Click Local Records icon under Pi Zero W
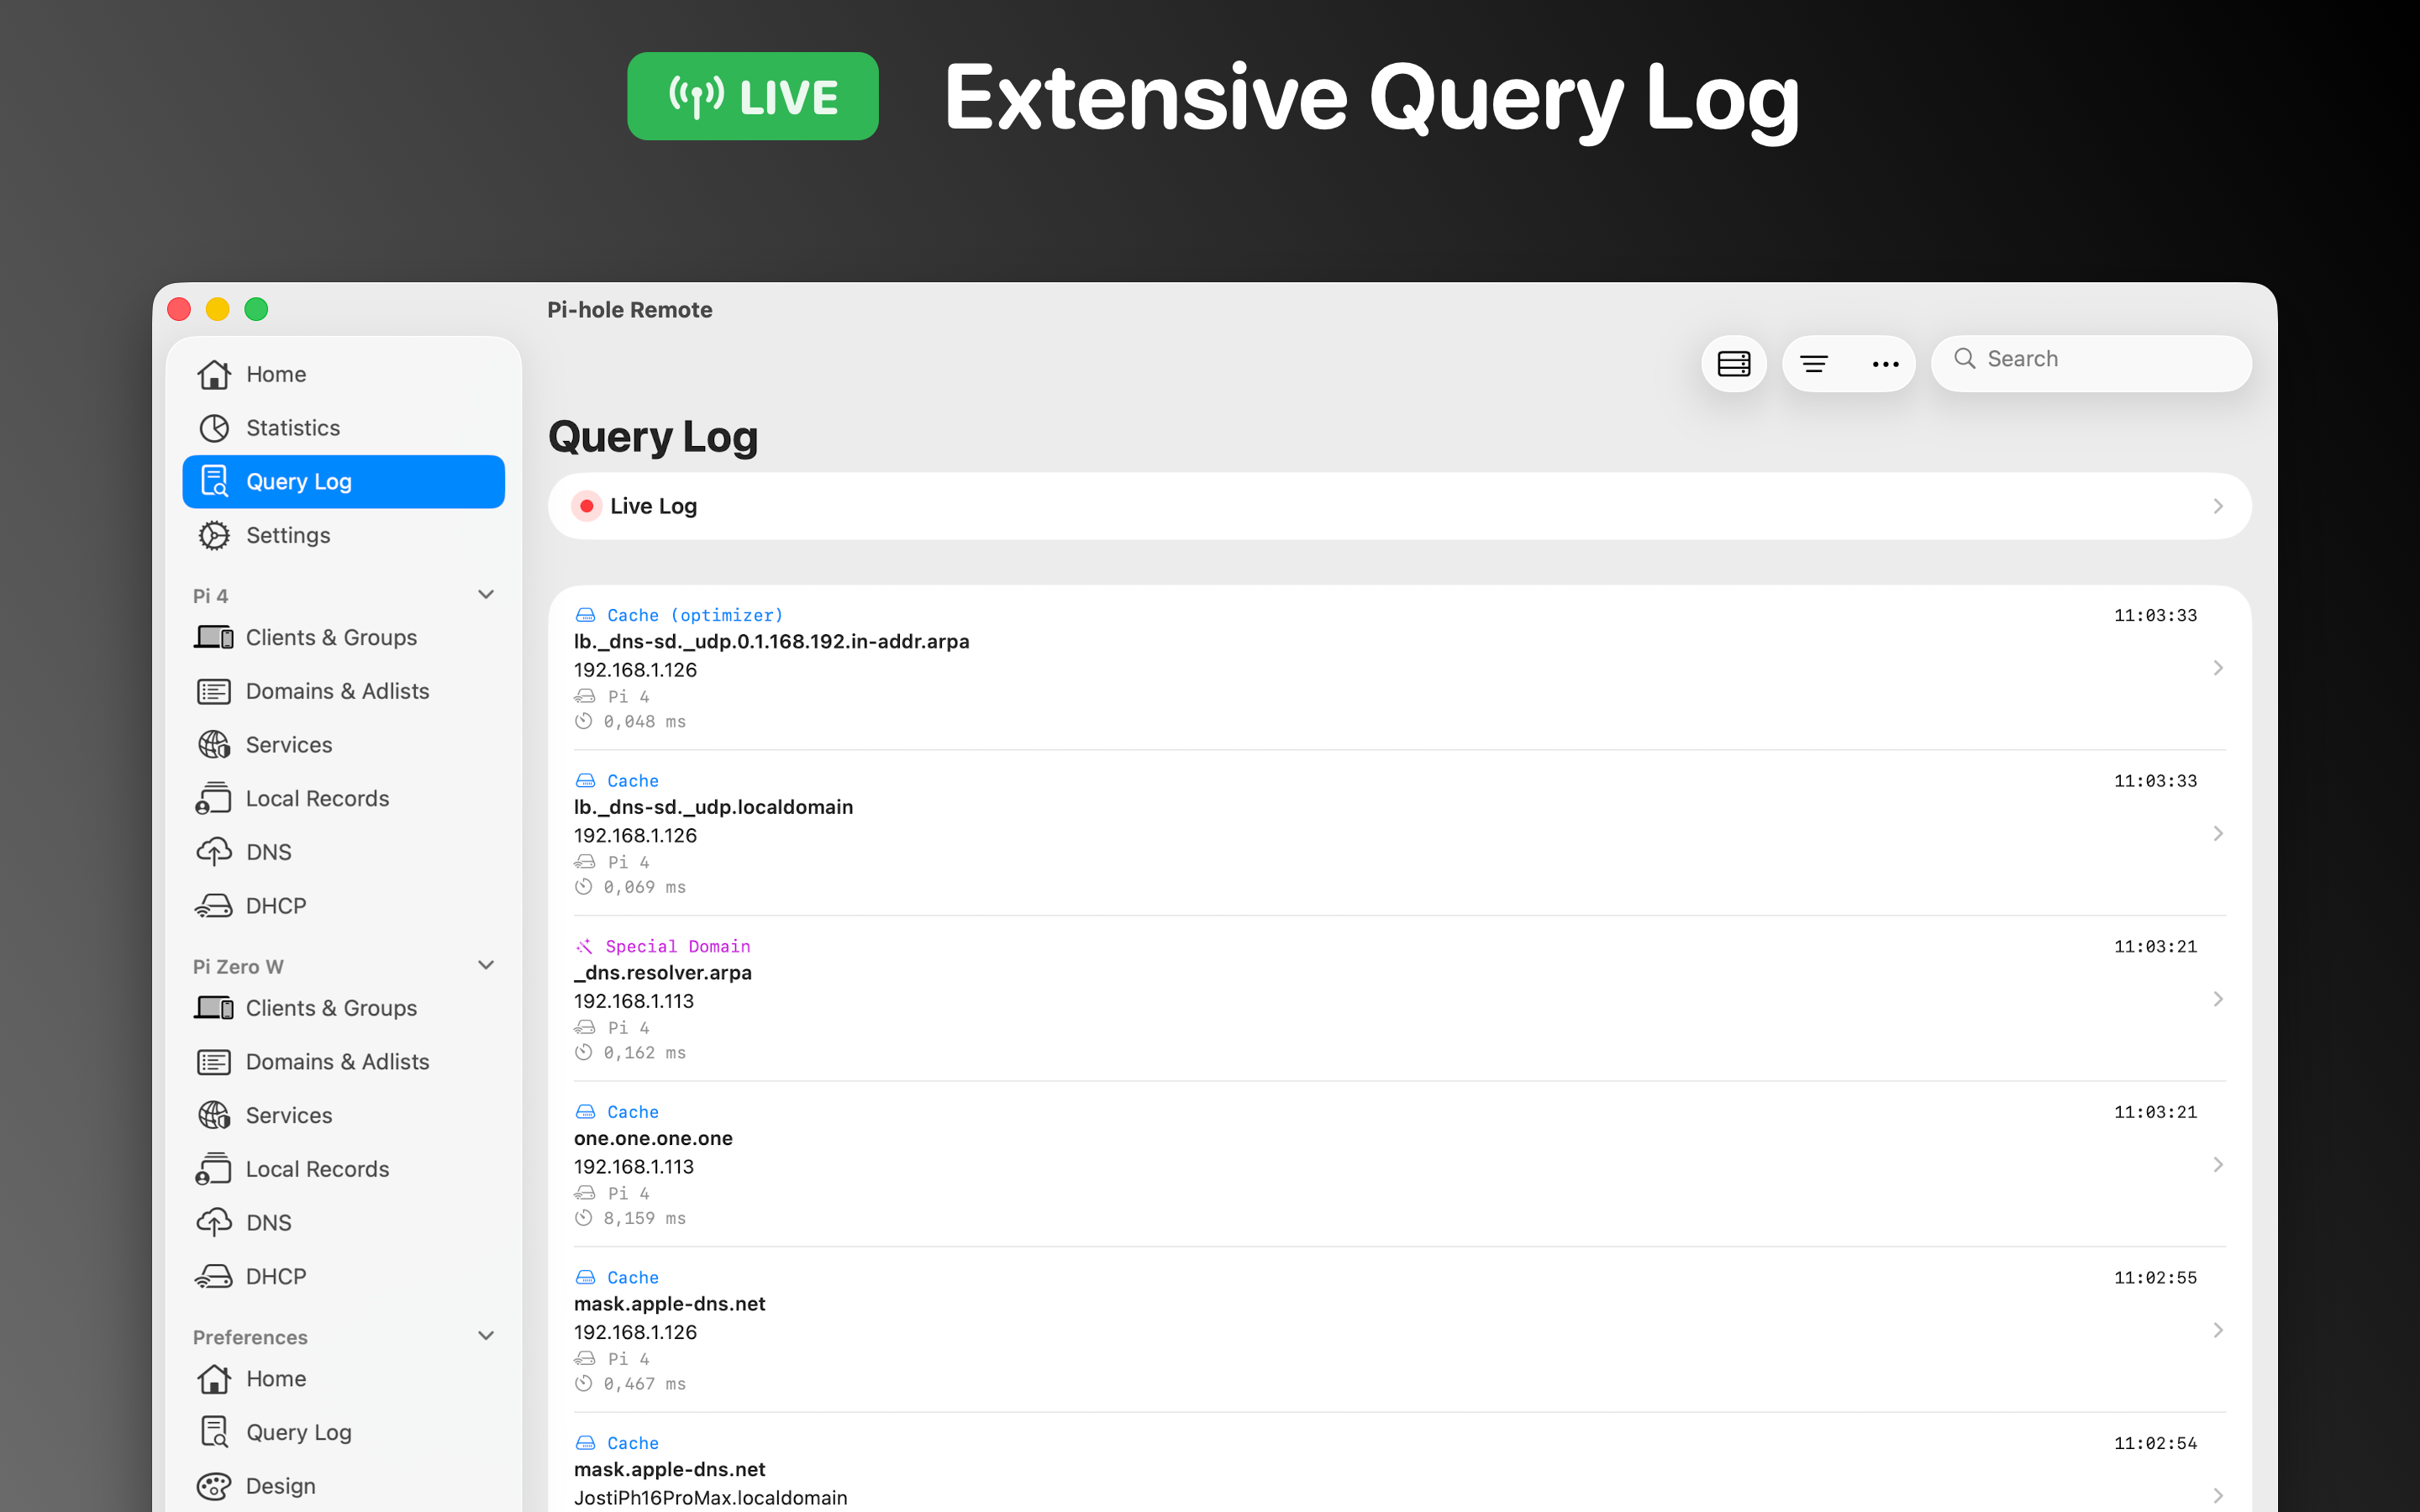The width and height of the screenshot is (2420, 1512). pyautogui.click(x=214, y=1169)
